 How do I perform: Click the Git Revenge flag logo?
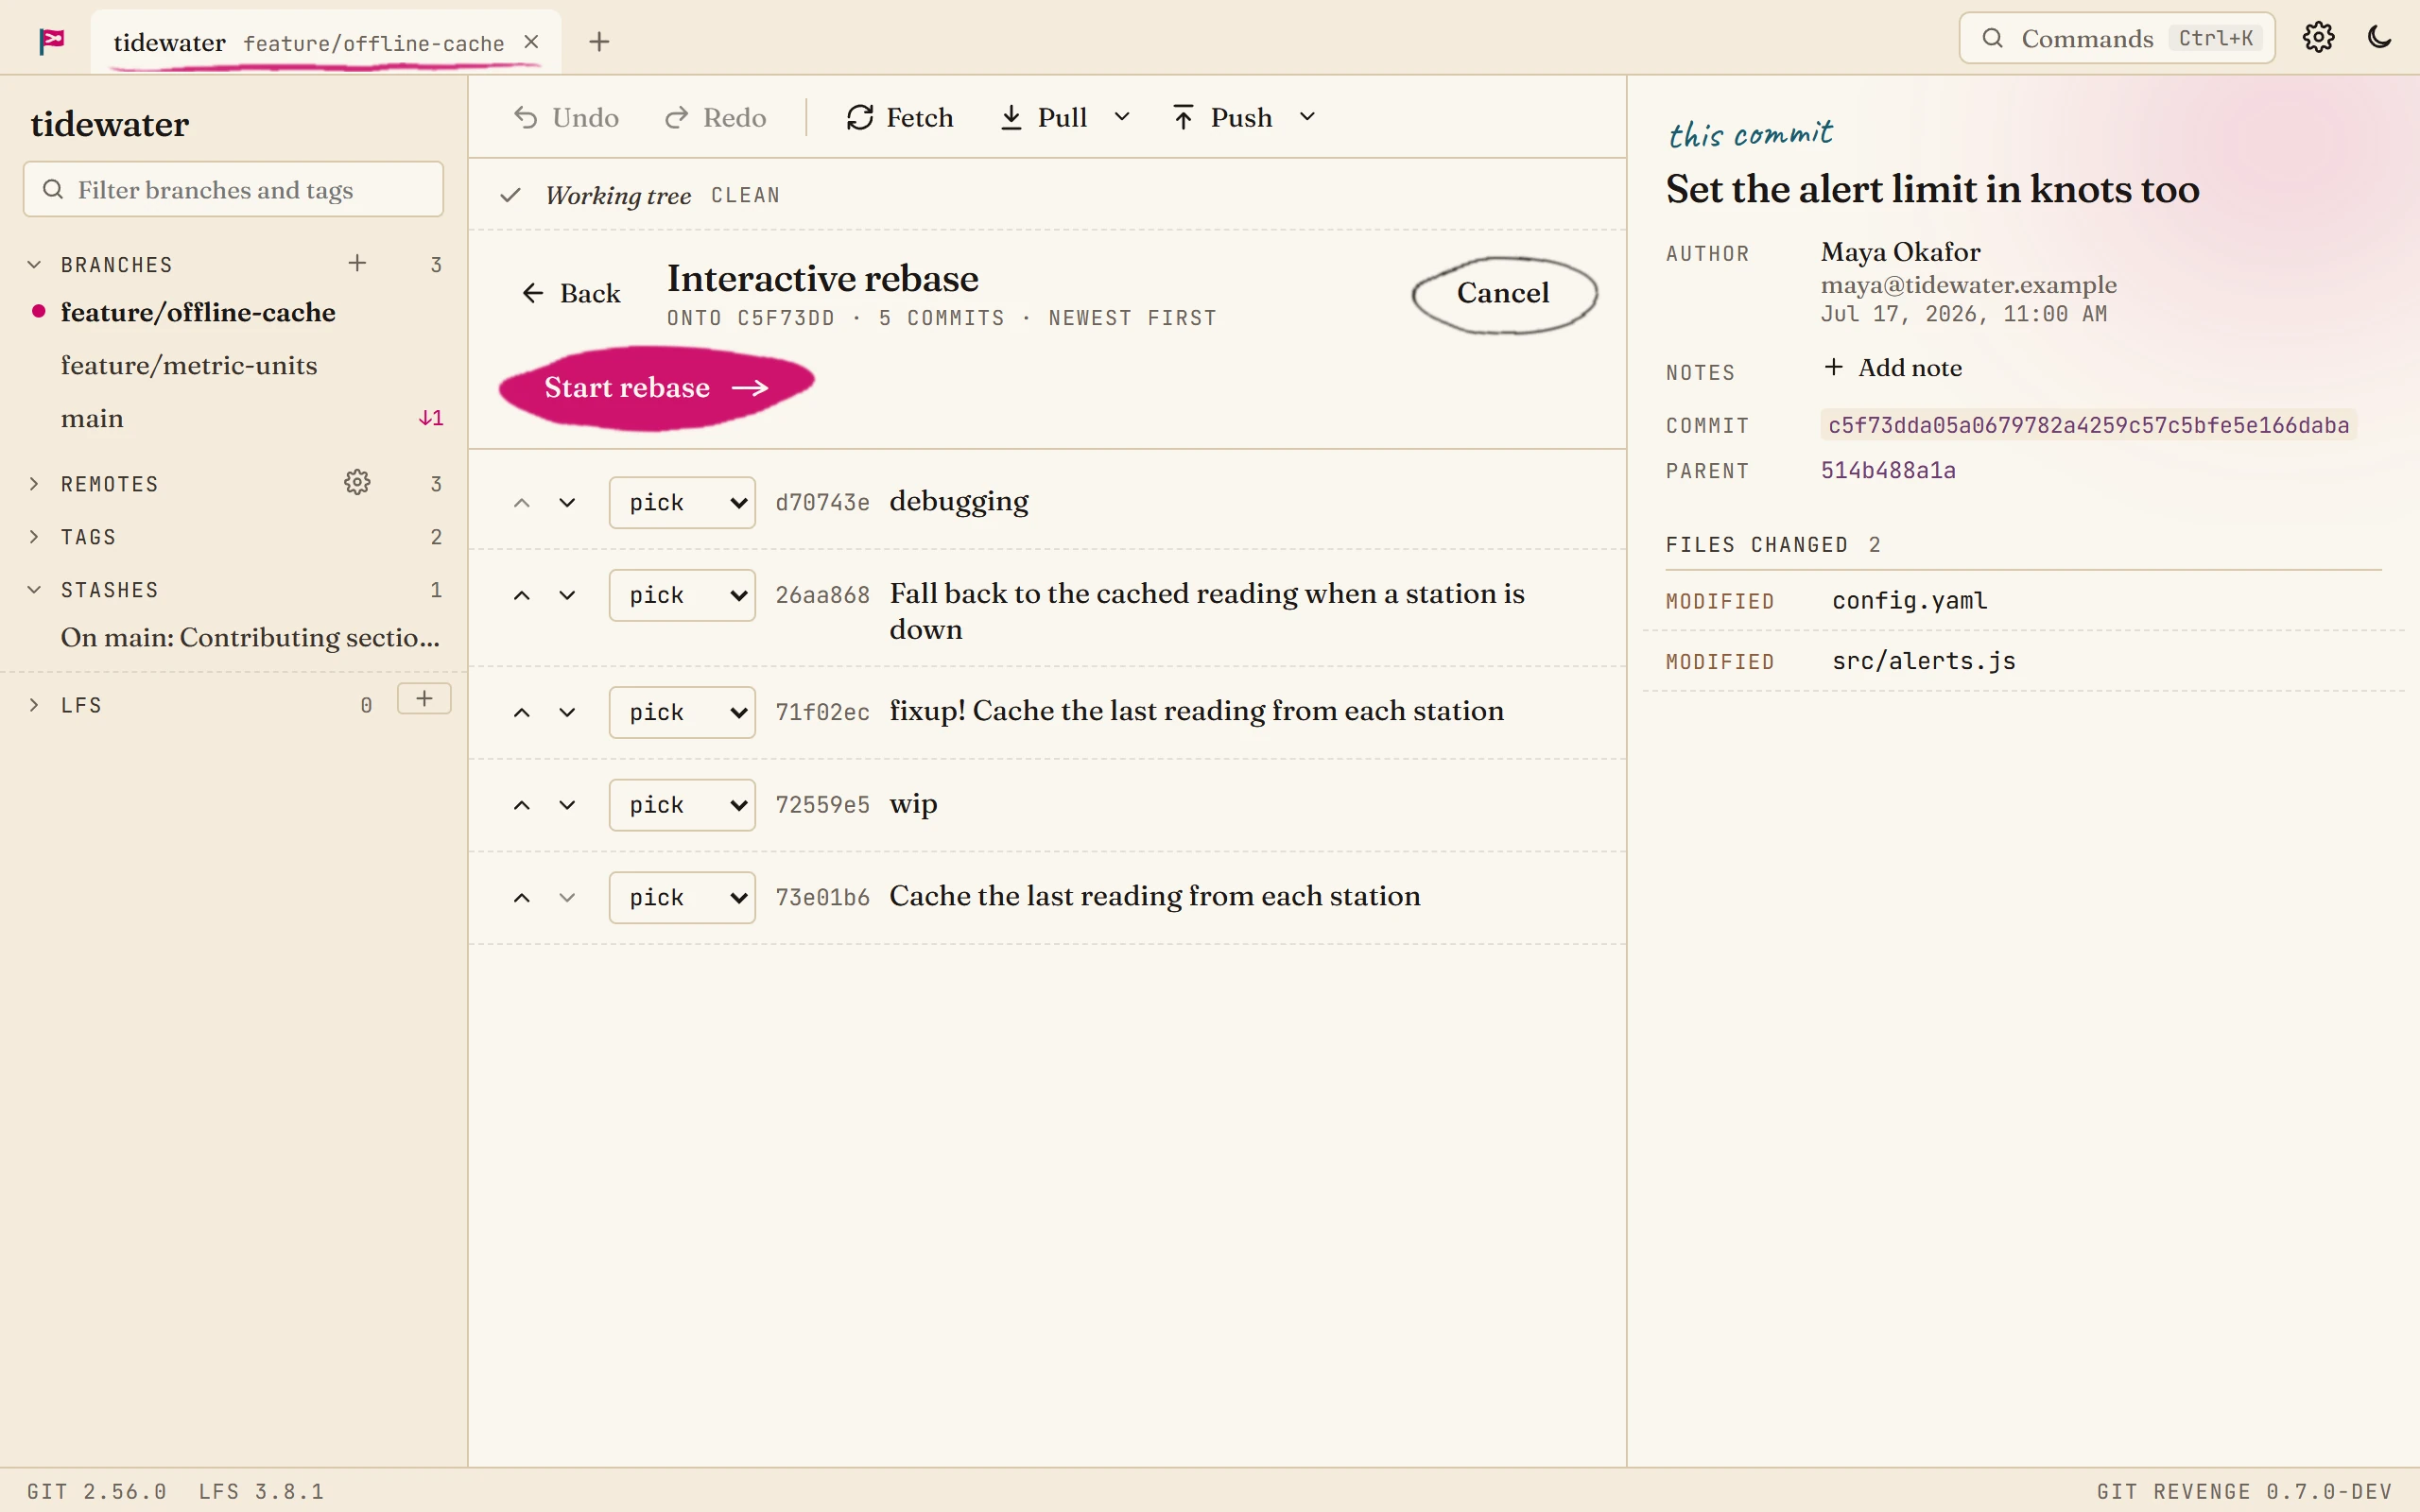[x=52, y=41]
